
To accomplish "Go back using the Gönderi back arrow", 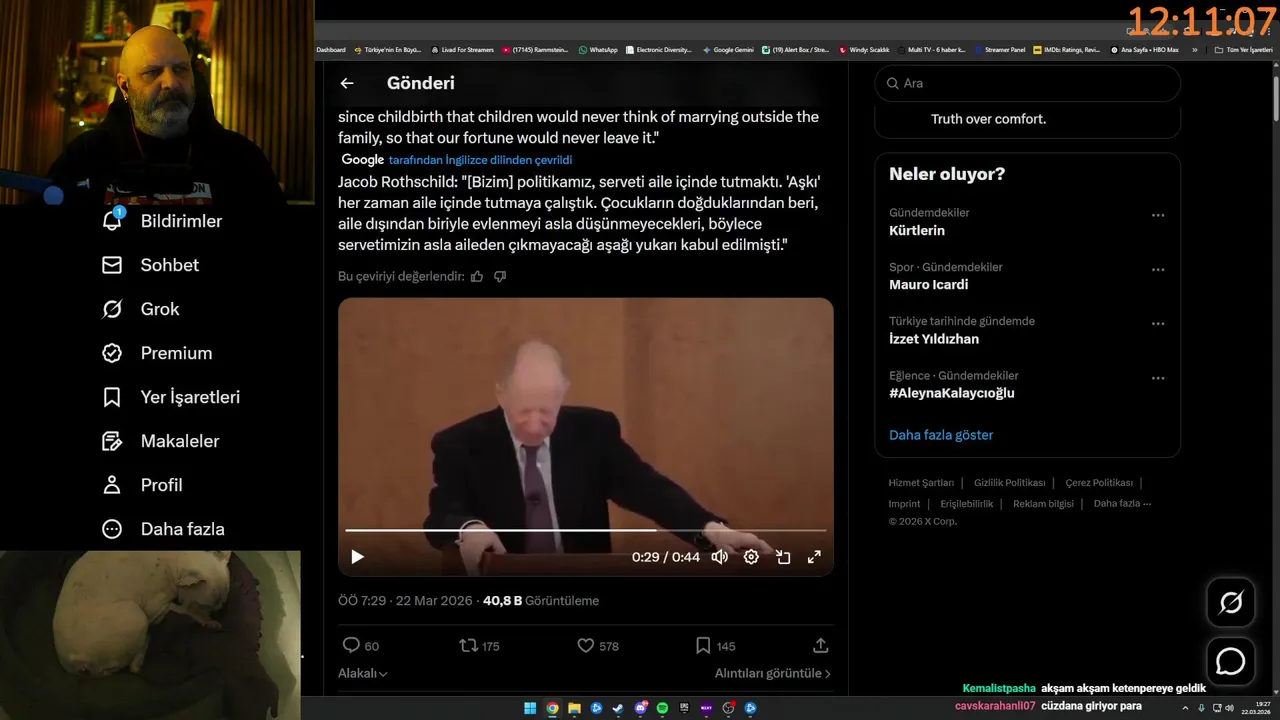I will 347,84.
